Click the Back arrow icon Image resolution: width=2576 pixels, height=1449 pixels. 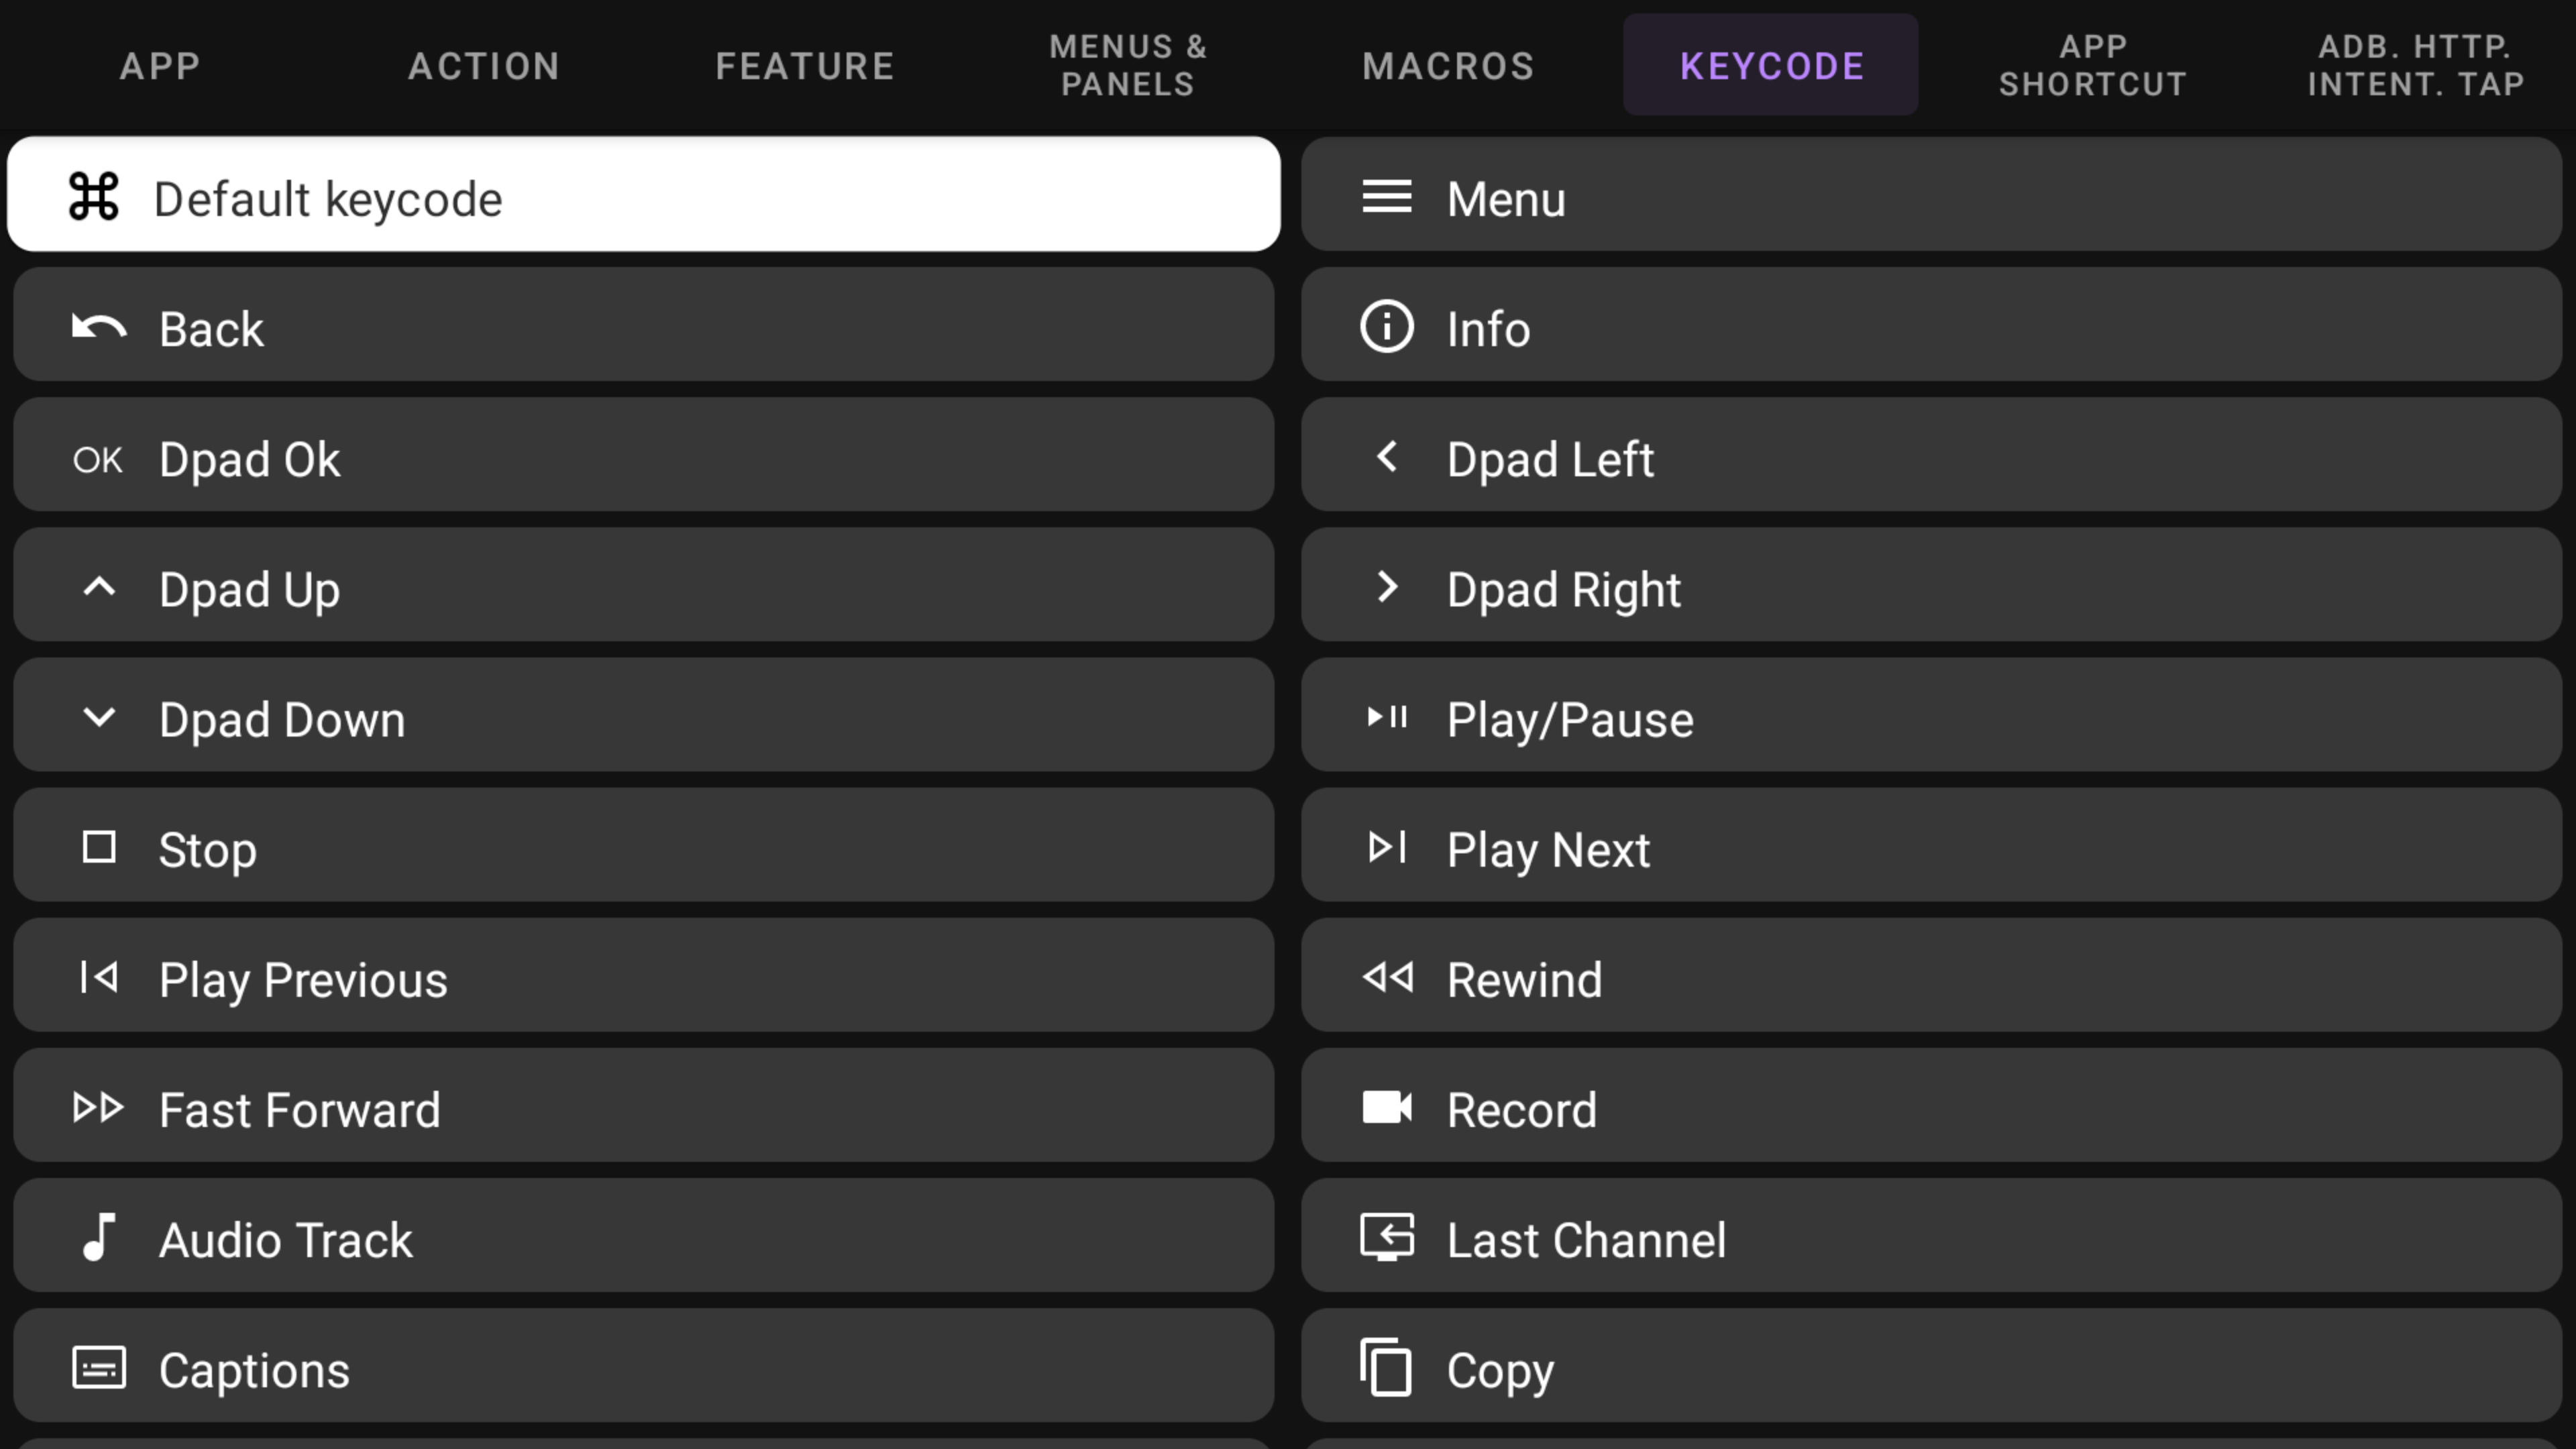tap(99, 328)
